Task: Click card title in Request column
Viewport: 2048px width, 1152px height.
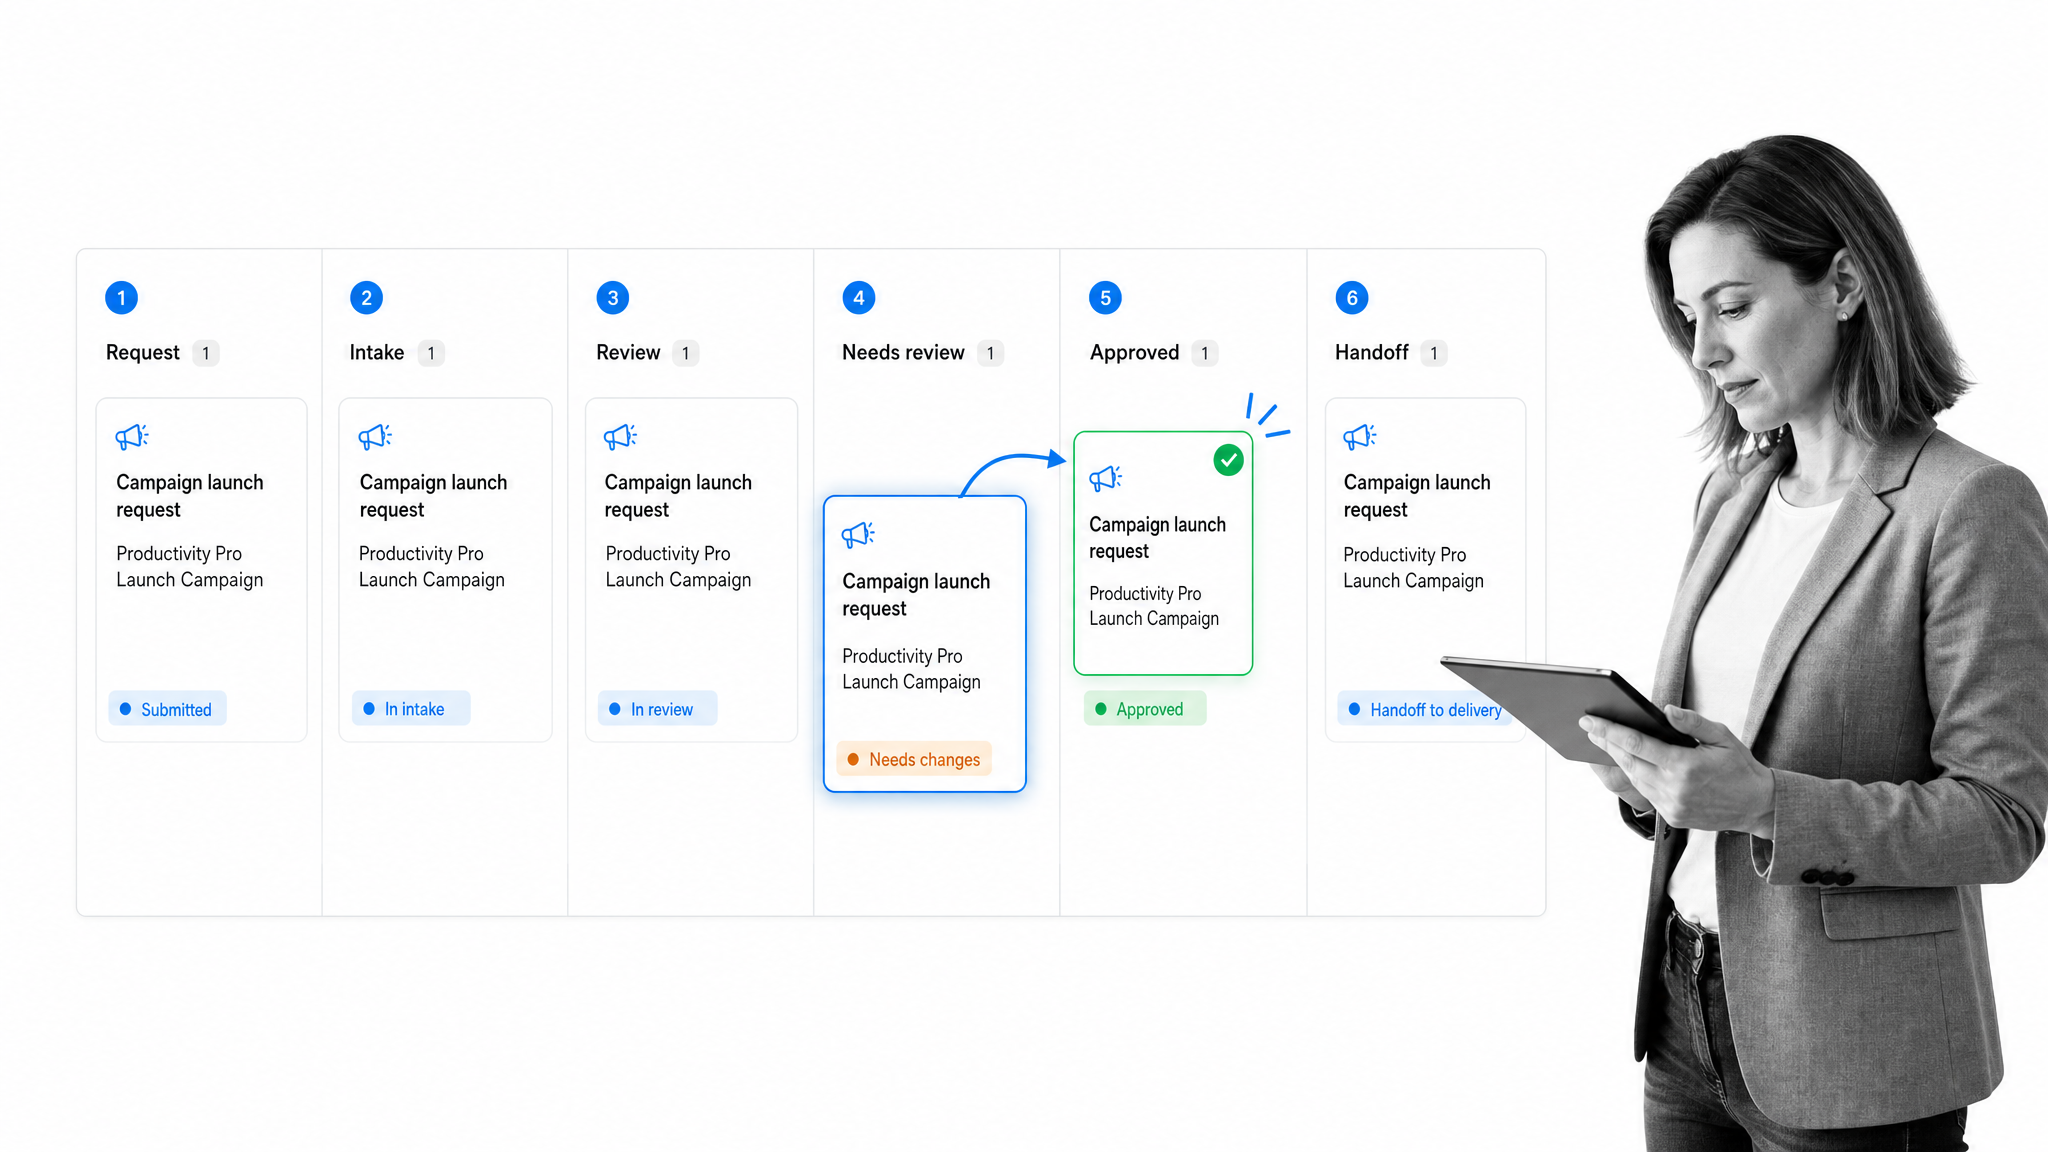Action: [x=190, y=496]
